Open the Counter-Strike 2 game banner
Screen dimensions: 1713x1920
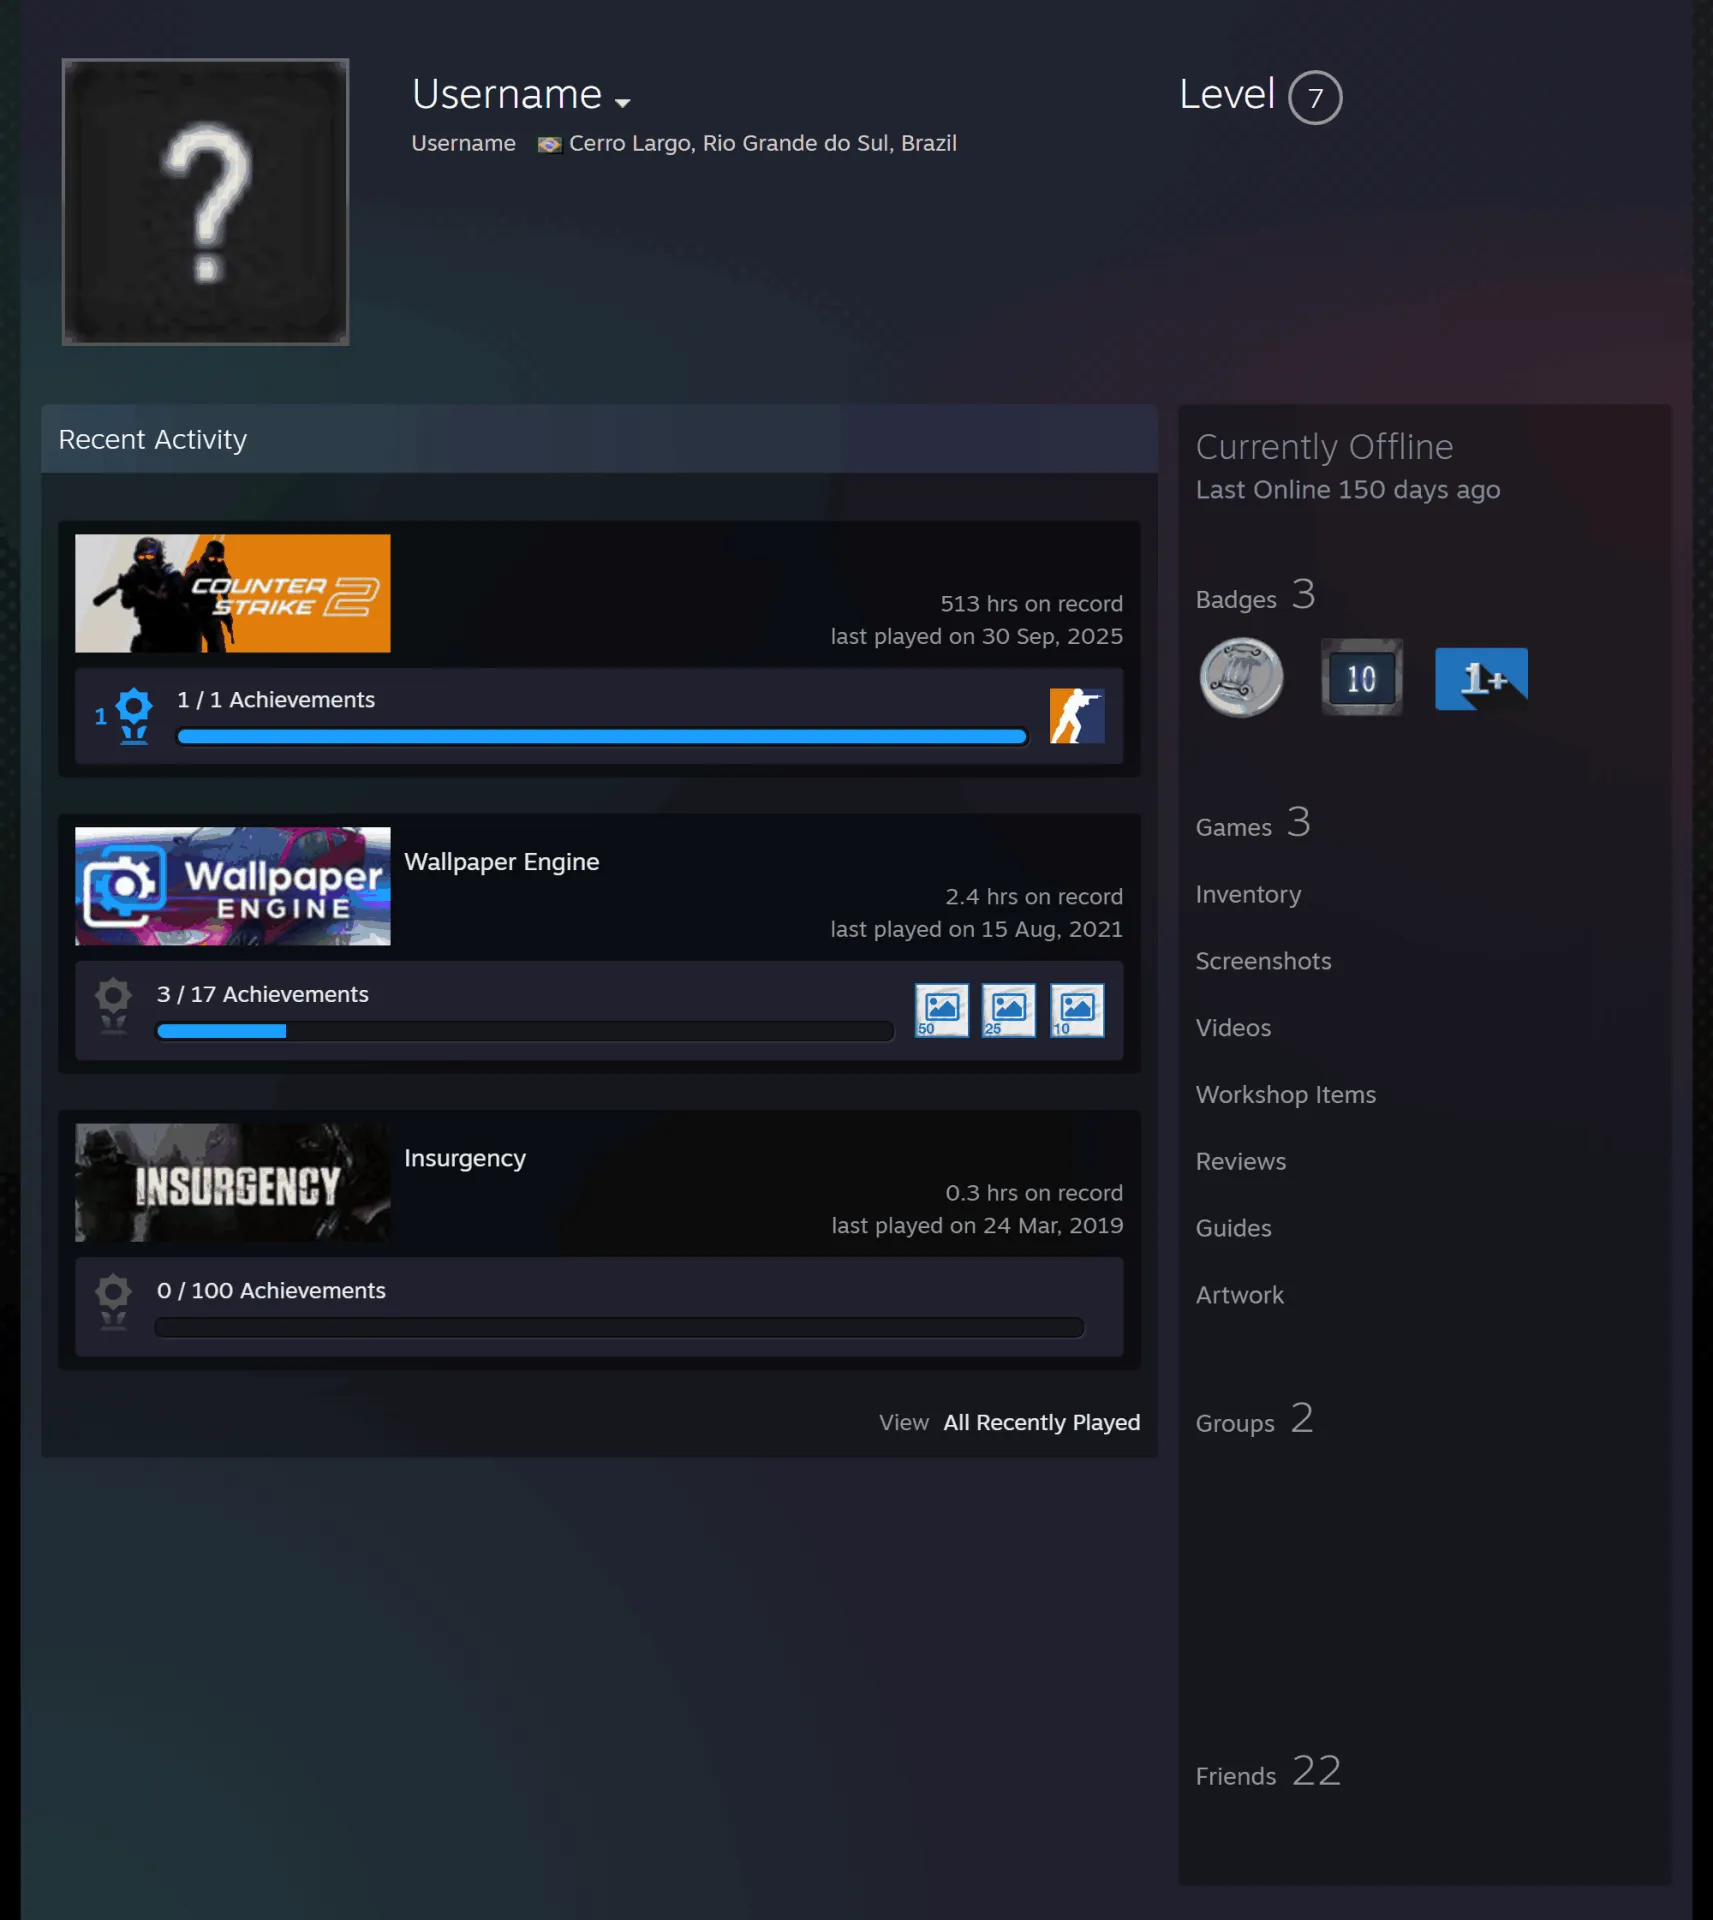pyautogui.click(x=233, y=593)
